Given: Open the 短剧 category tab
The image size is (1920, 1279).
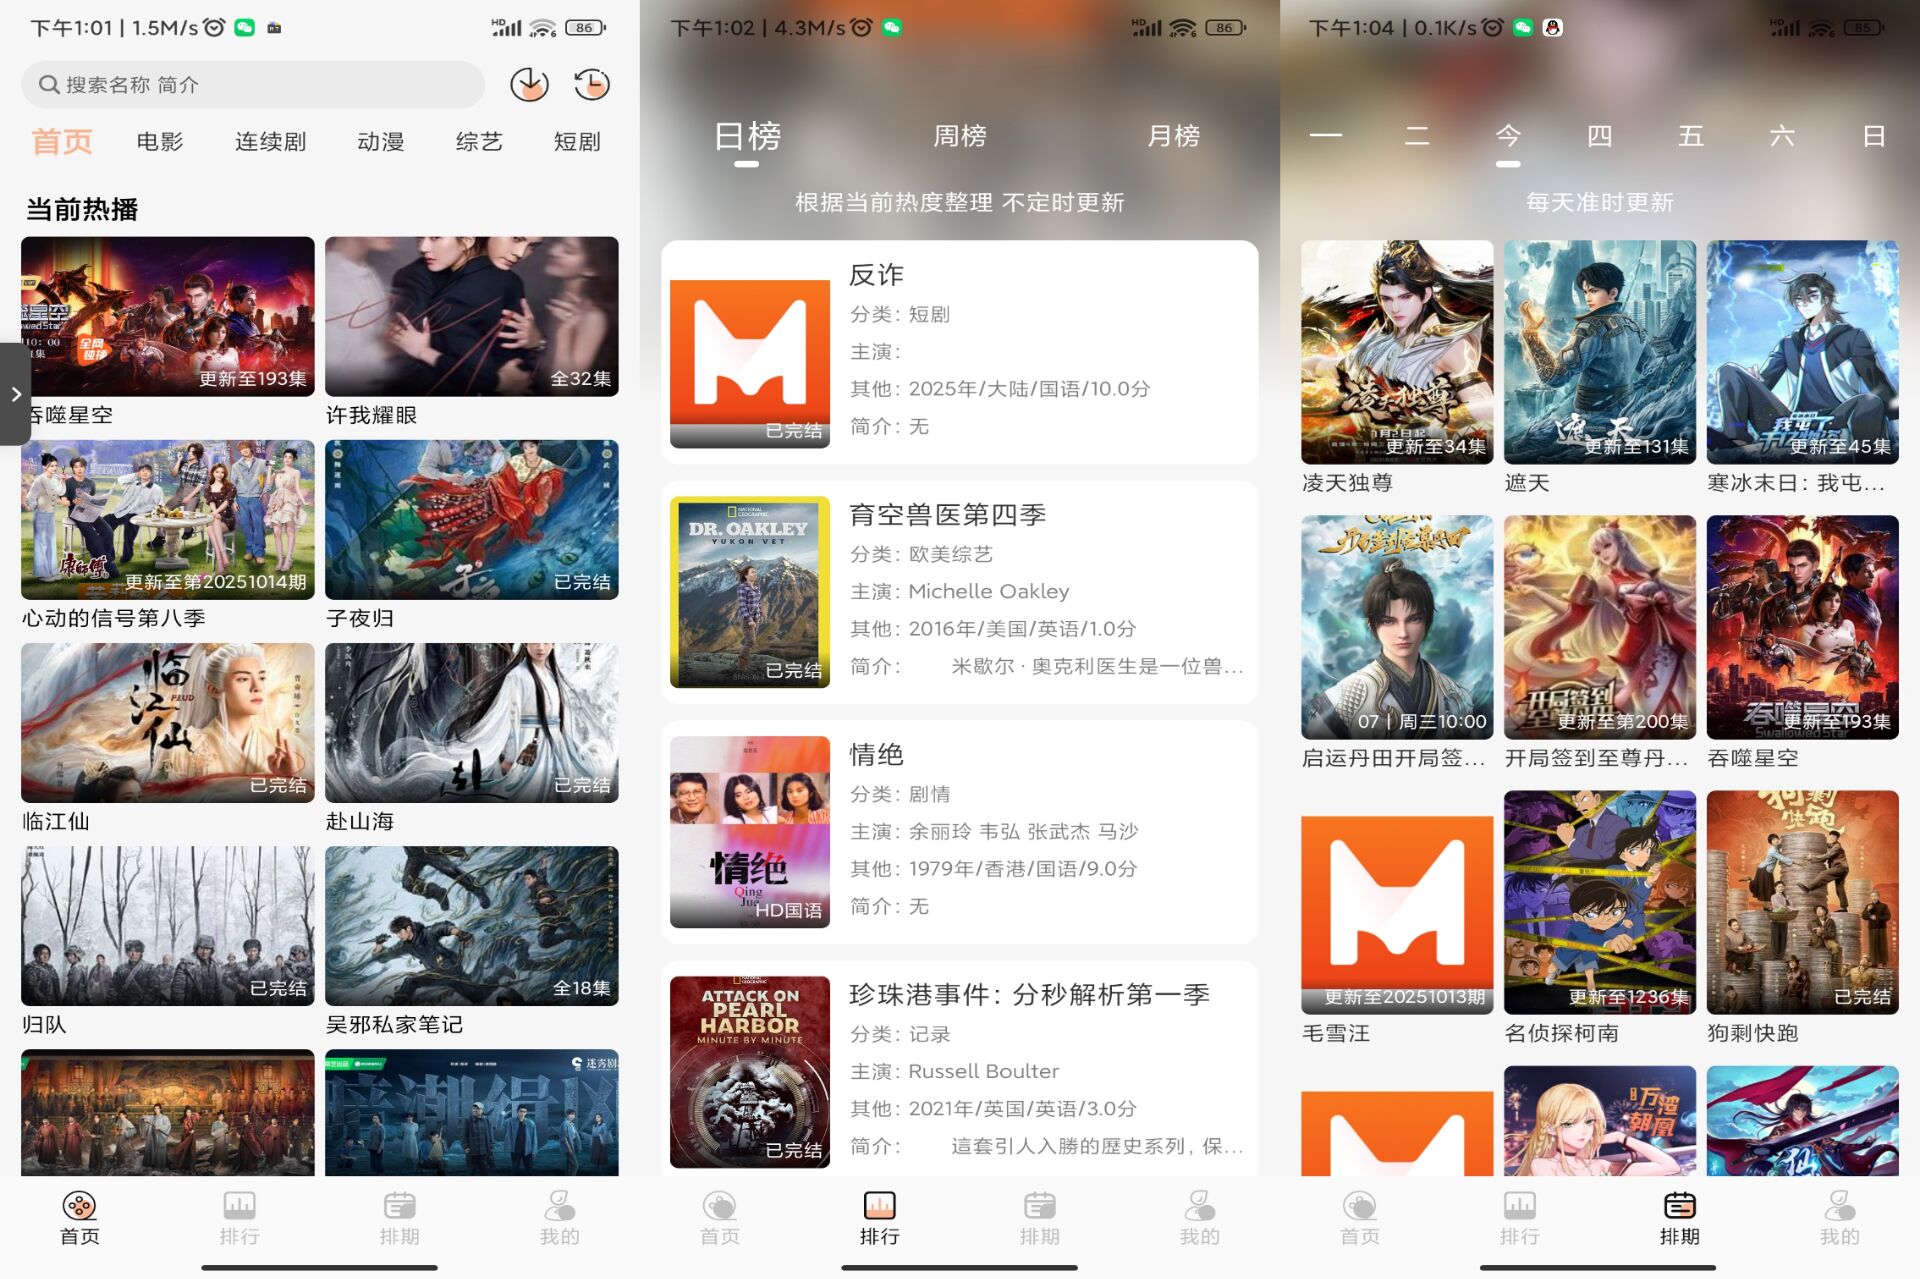Looking at the screenshot, I should [576, 141].
